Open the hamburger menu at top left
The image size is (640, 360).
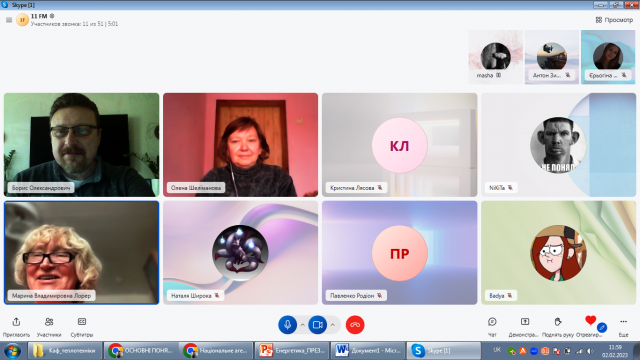click(9, 20)
